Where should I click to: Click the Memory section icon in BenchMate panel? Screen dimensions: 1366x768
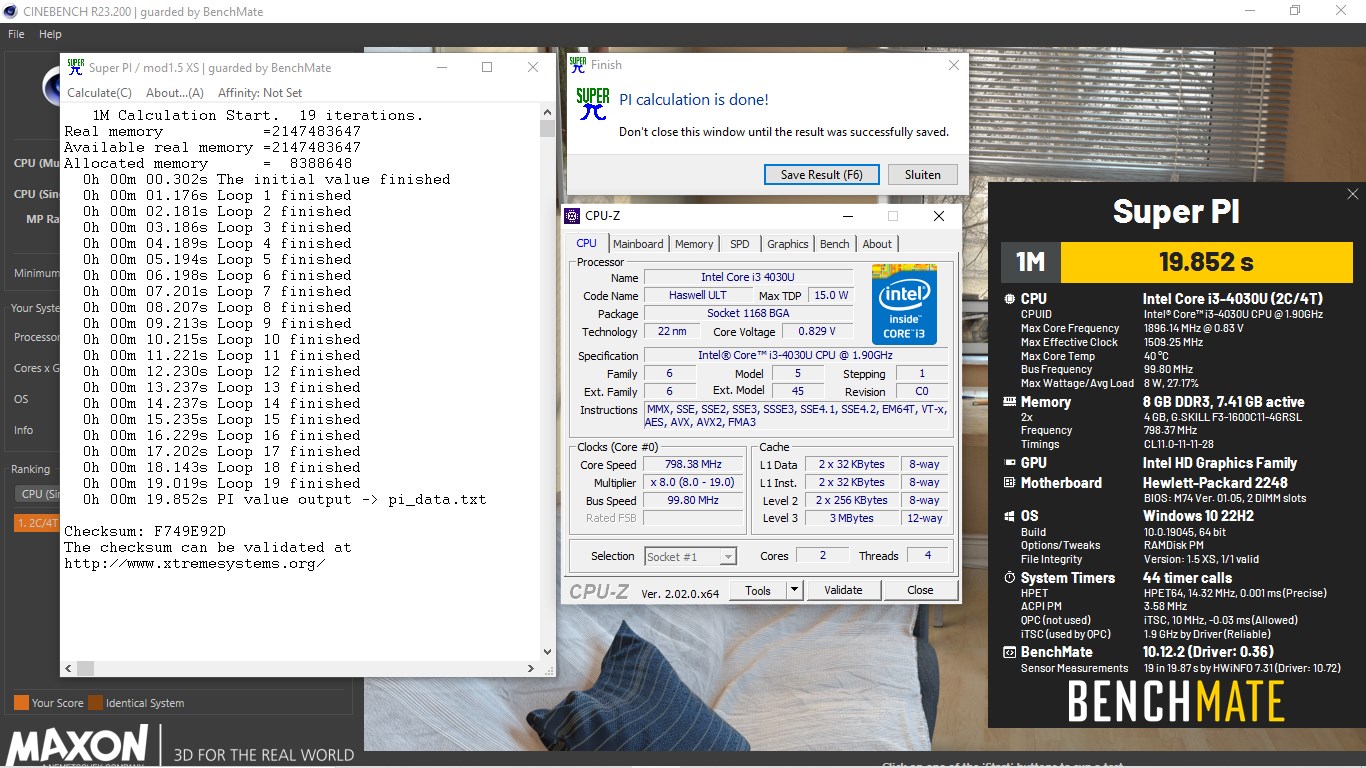tap(1009, 402)
